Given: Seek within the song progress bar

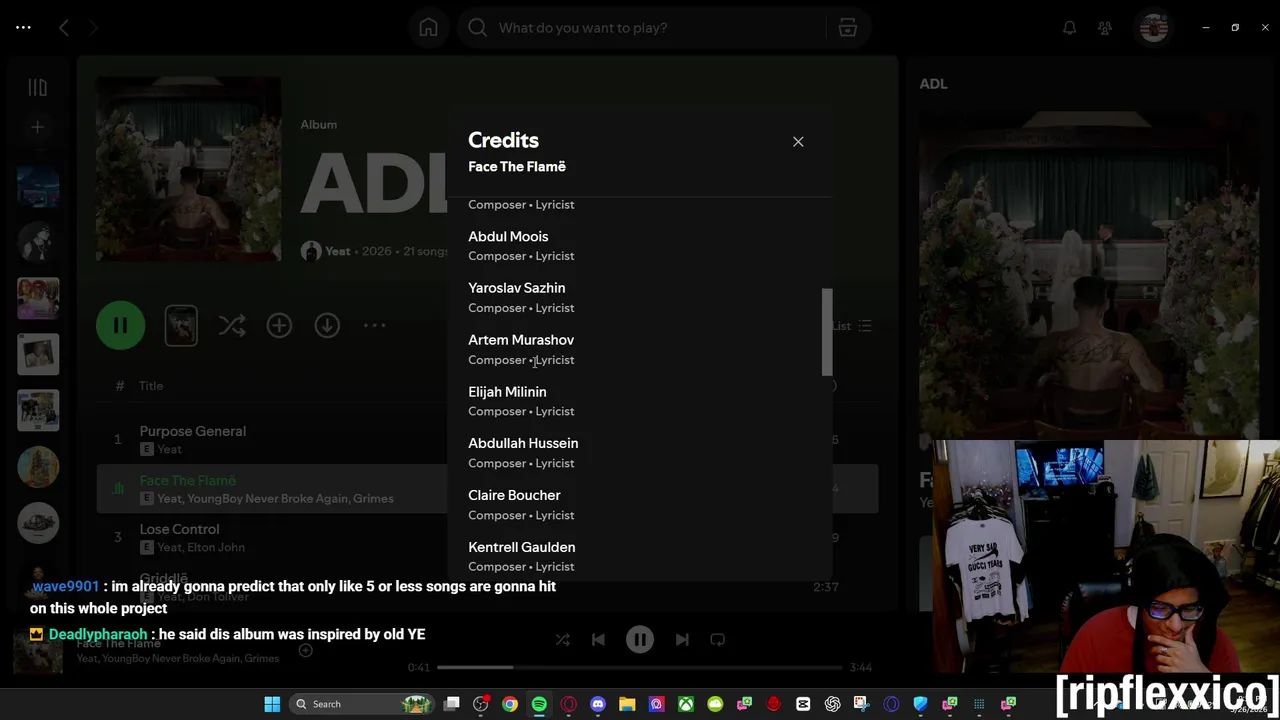Looking at the screenshot, I should pyautogui.click(x=639, y=667).
